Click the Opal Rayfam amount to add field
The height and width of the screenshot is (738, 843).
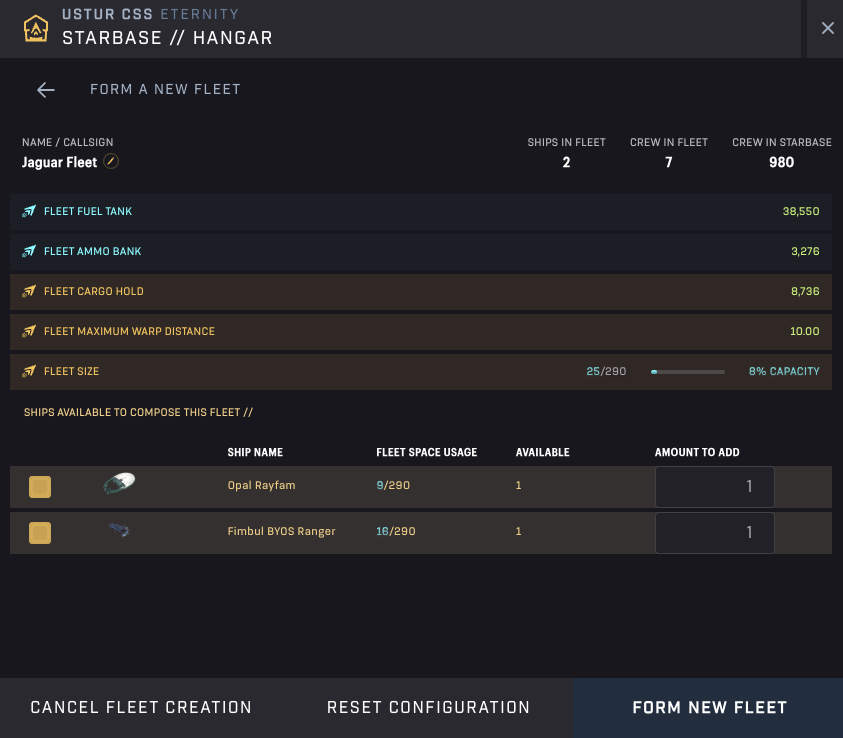714,487
